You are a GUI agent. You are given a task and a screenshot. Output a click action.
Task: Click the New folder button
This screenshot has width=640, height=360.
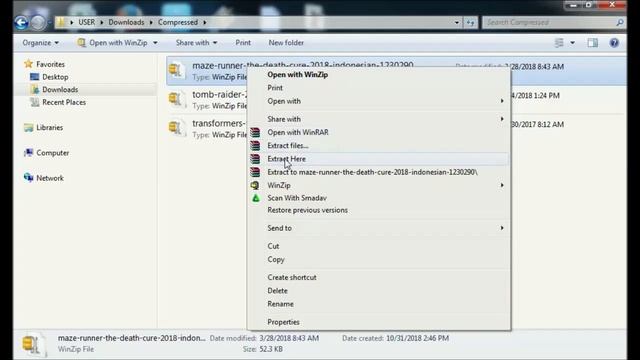286,42
